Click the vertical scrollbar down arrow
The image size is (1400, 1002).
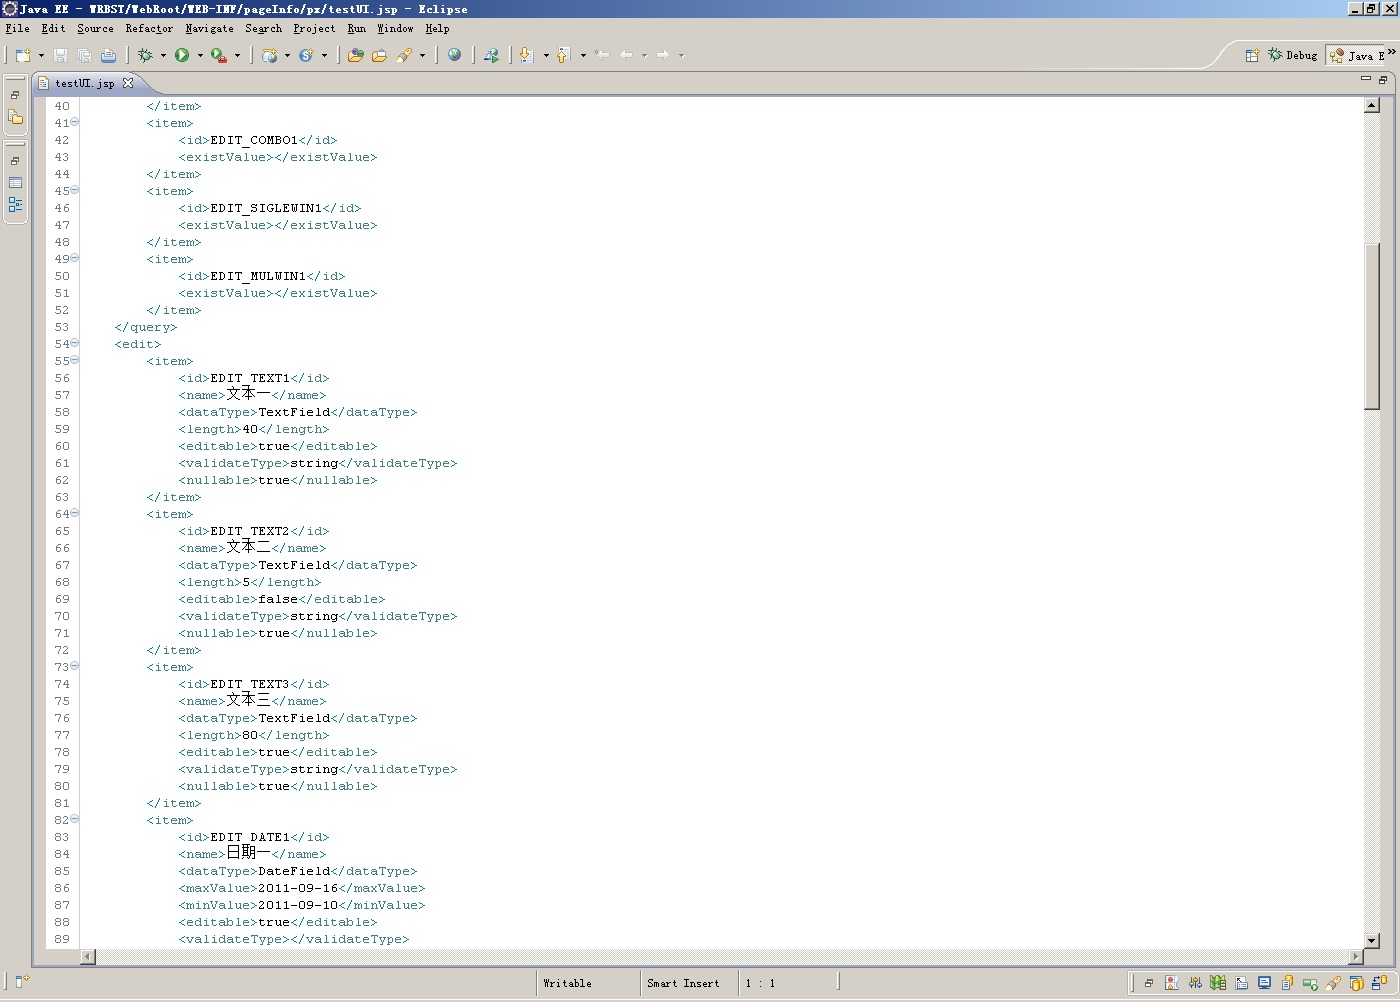pyautogui.click(x=1372, y=940)
